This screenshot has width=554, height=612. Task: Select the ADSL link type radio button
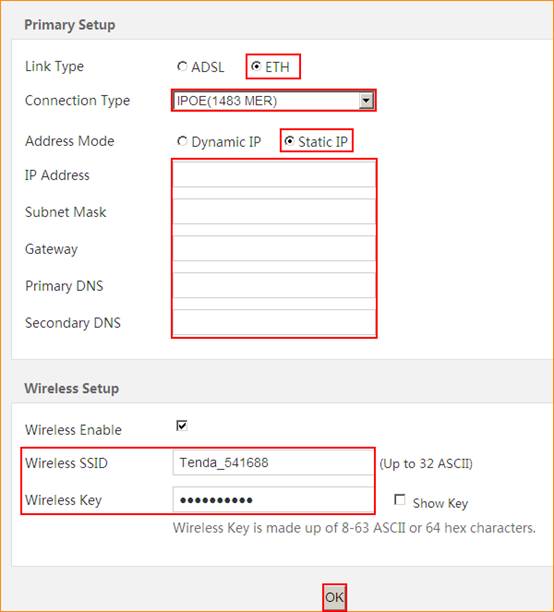tap(182, 67)
